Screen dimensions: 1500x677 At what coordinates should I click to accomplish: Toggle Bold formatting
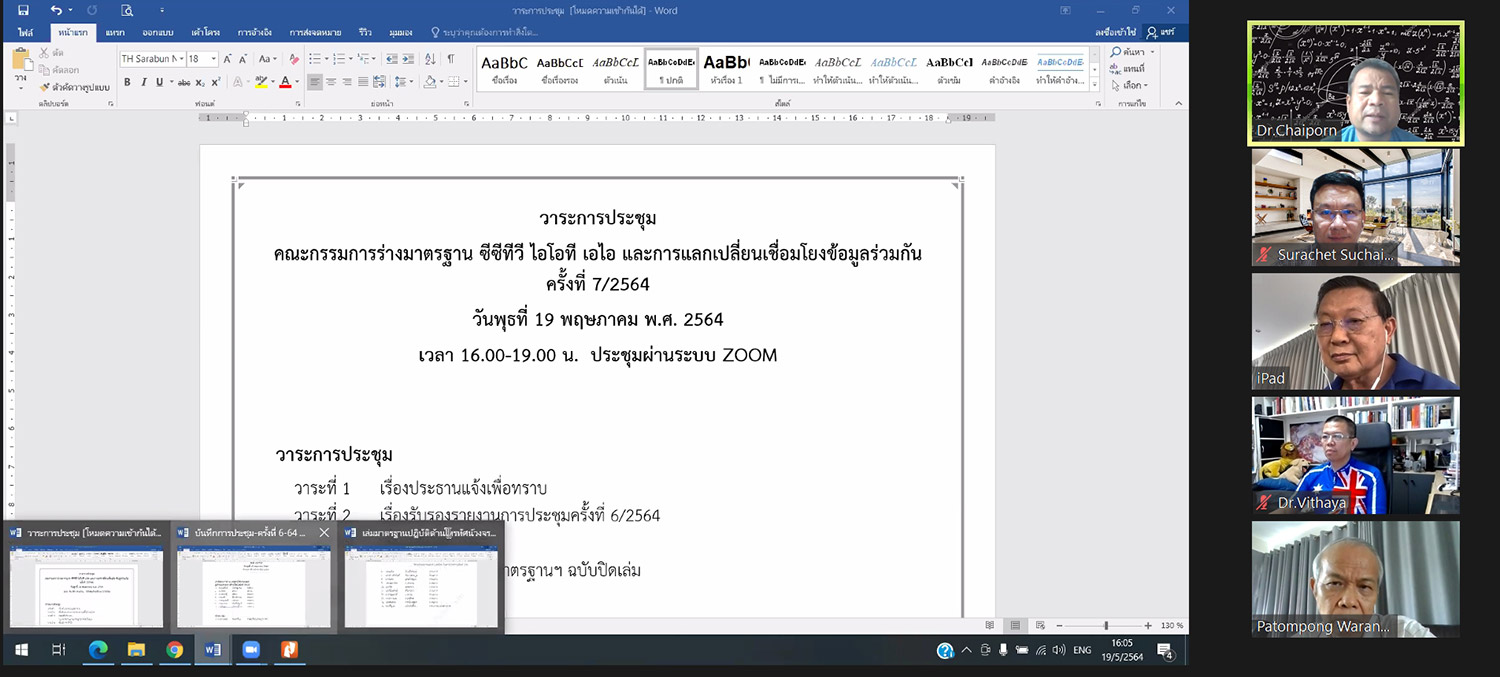127,82
